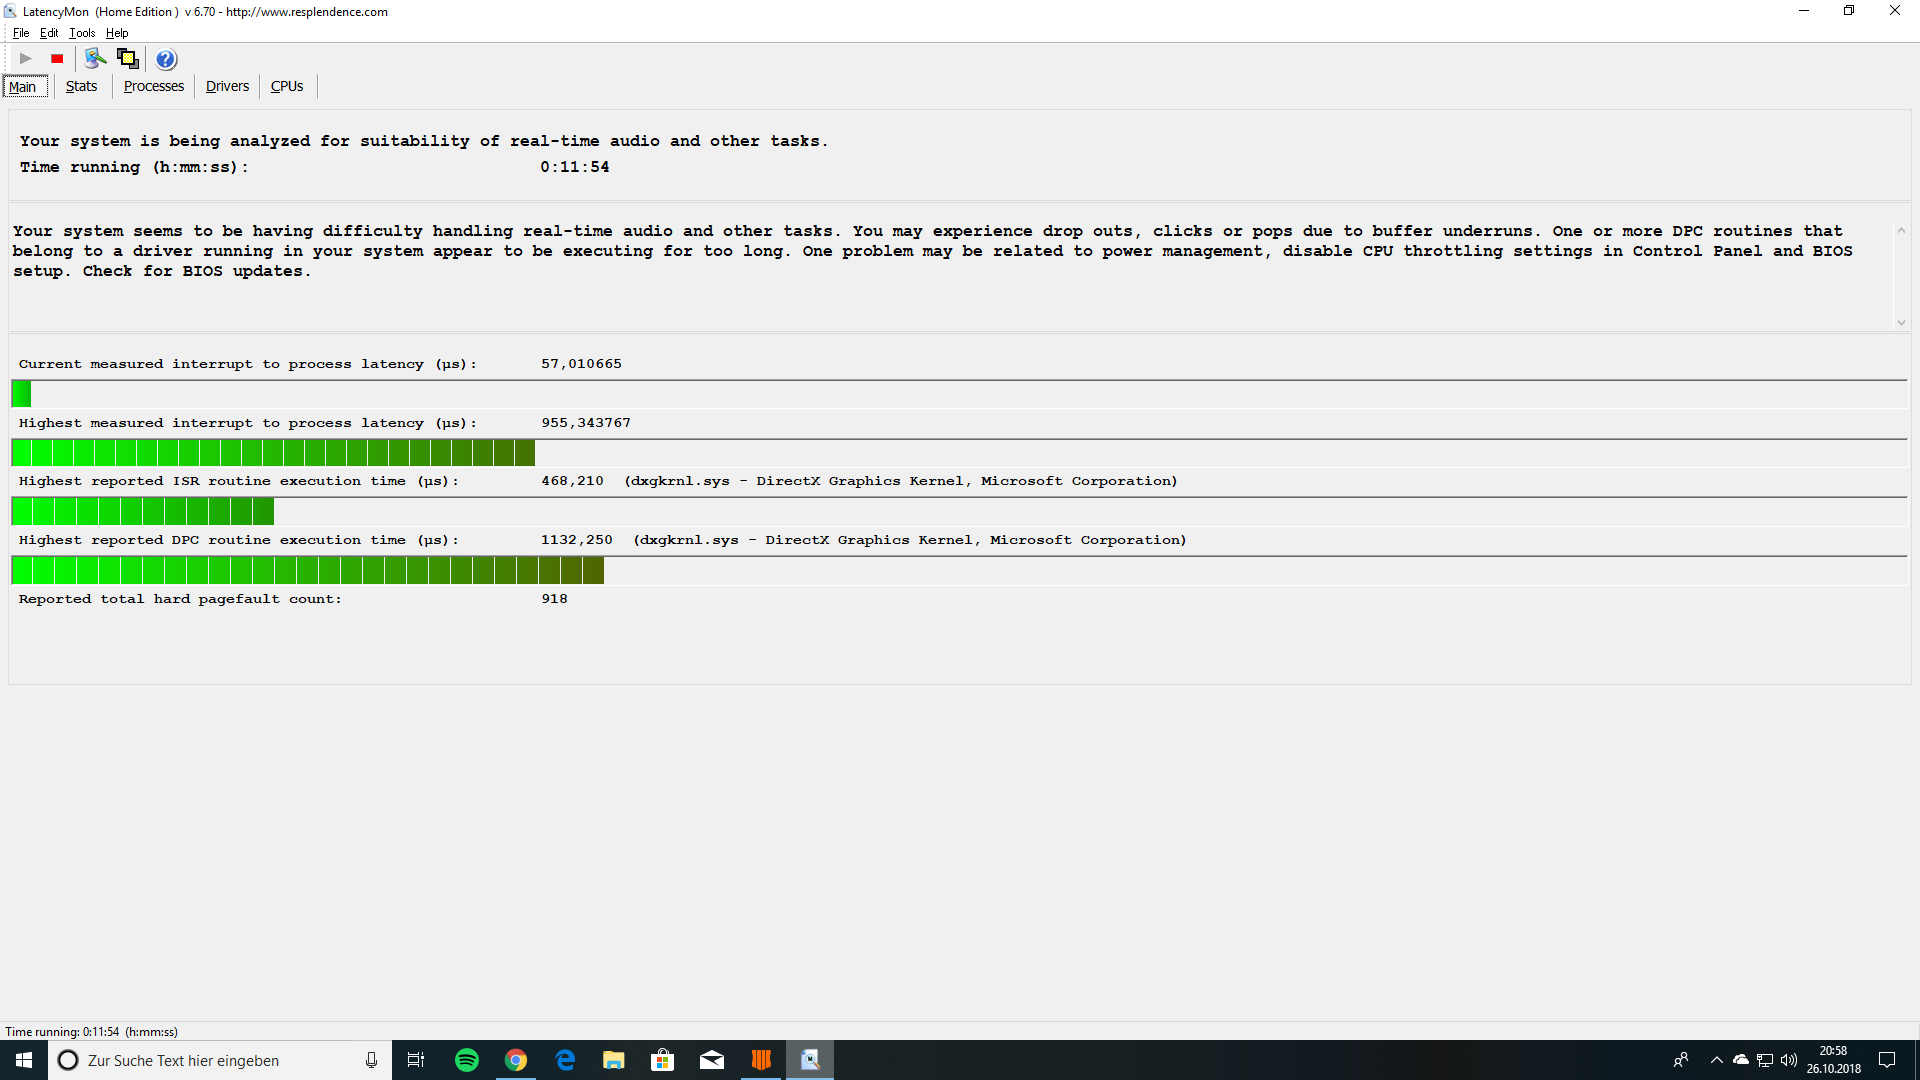Show the Drivers tab
The width and height of the screenshot is (1920, 1080).
coord(227,86)
